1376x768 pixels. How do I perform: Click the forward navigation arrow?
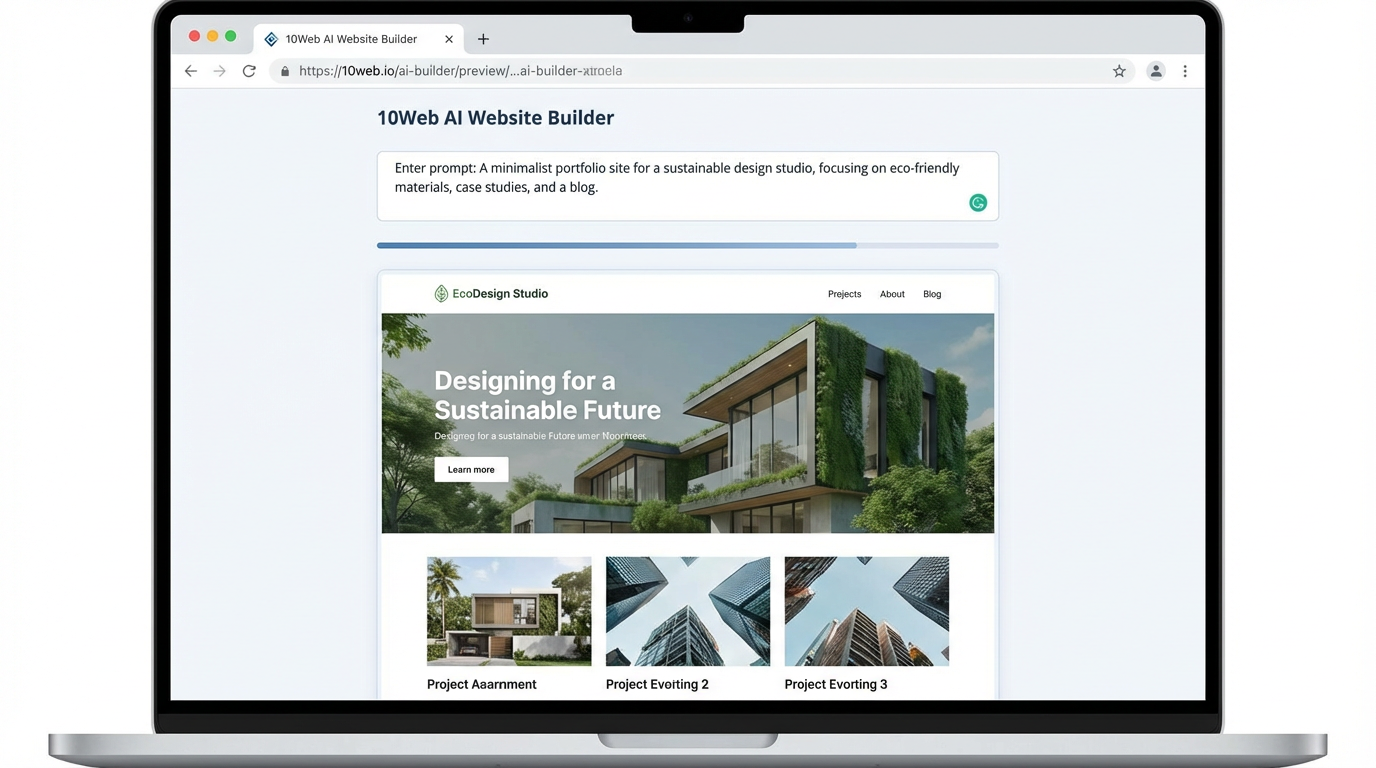tap(219, 70)
